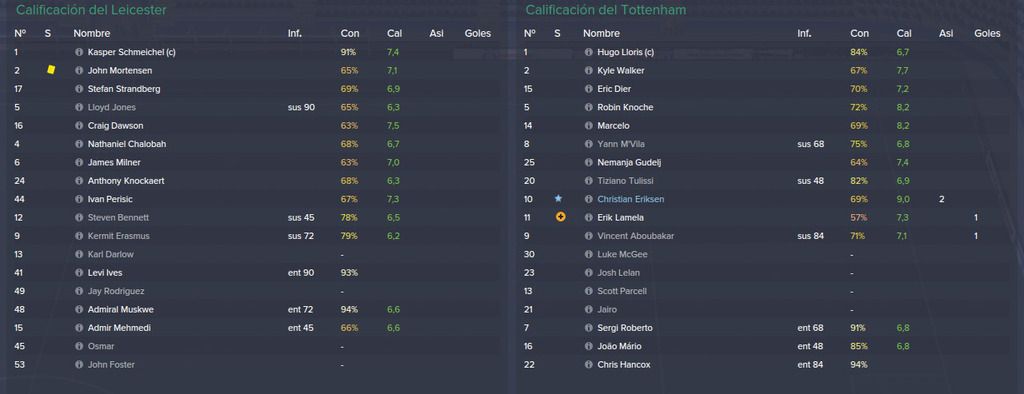Open info icon beside Hugo Lloris
This screenshot has width=1024, height=394.
[x=588, y=52]
